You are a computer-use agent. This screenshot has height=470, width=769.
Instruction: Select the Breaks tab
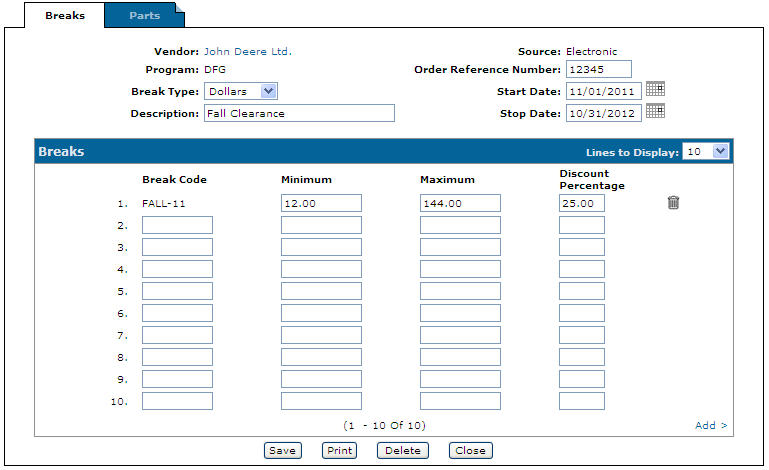point(65,15)
